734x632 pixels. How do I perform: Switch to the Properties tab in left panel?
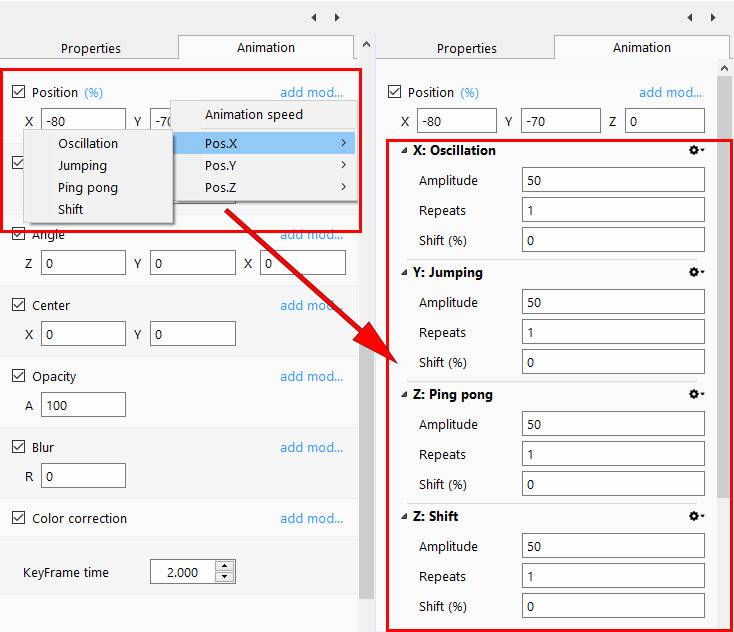[90, 48]
